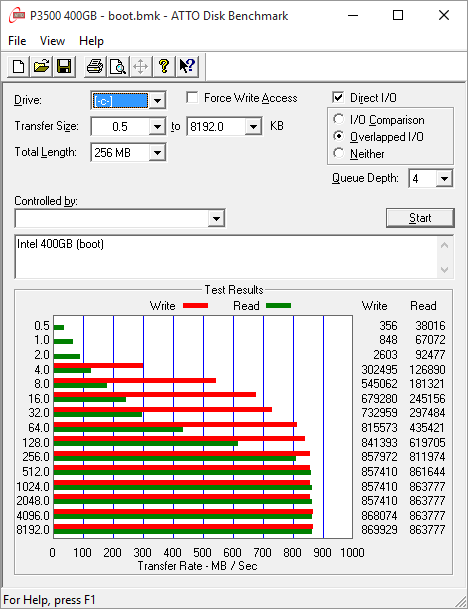The image size is (468, 609).
Task: Start the benchmark with Start button
Action: pyautogui.click(x=420, y=218)
